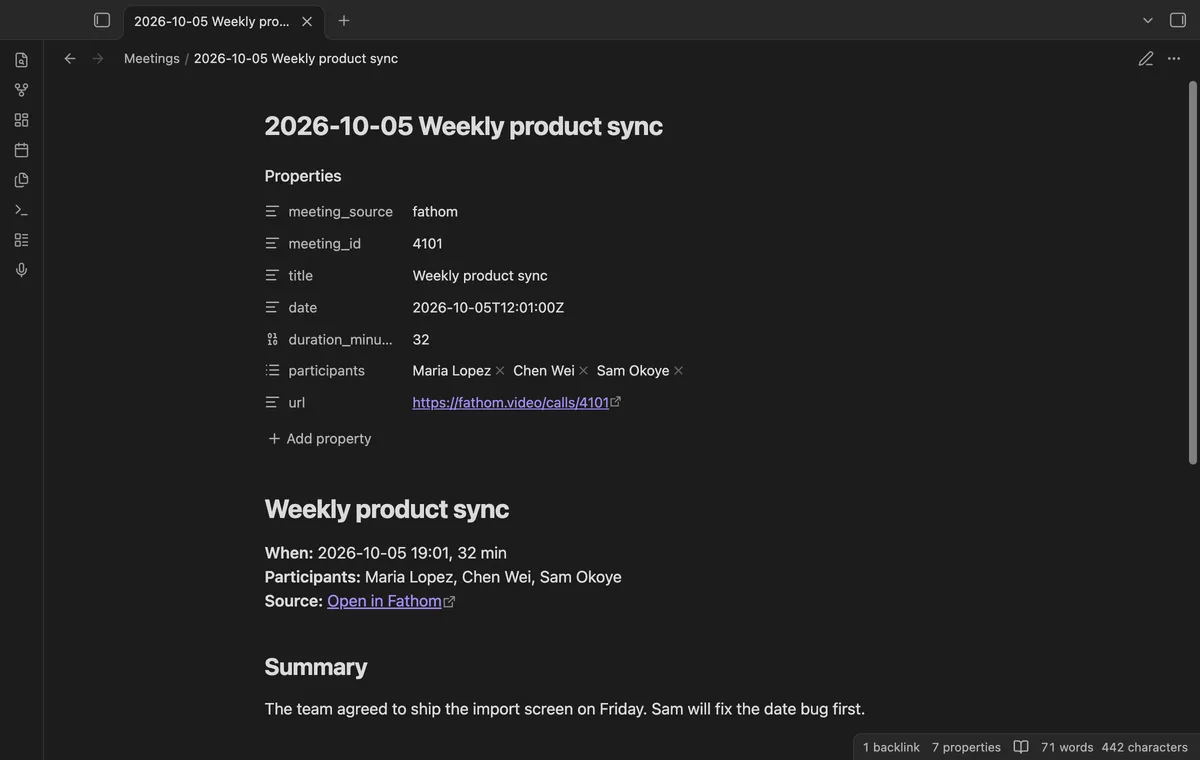Remove Maria Lopez from participants
Screen dimensions: 1200x760
tap(500, 371)
